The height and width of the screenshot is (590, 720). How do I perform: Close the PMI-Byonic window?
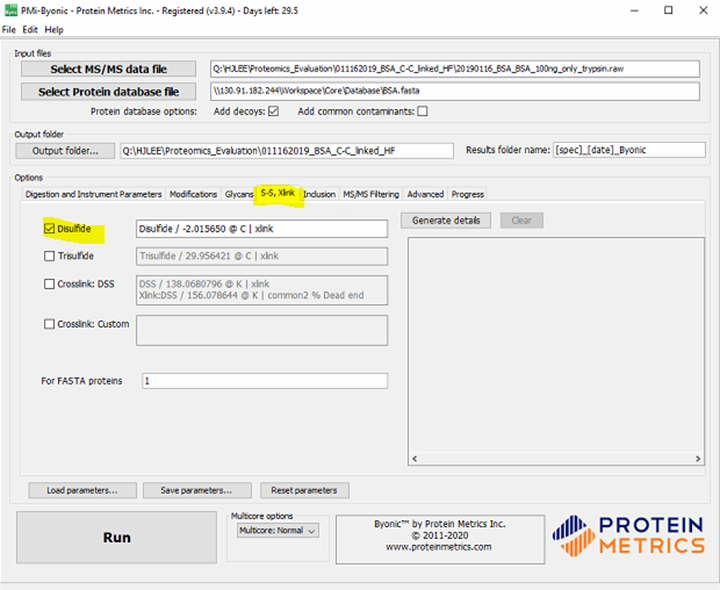[703, 11]
